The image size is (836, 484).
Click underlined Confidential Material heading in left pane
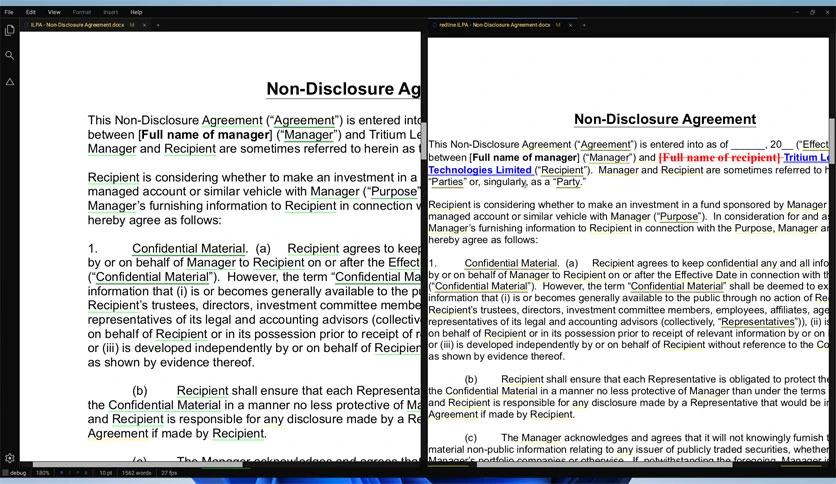click(189, 248)
